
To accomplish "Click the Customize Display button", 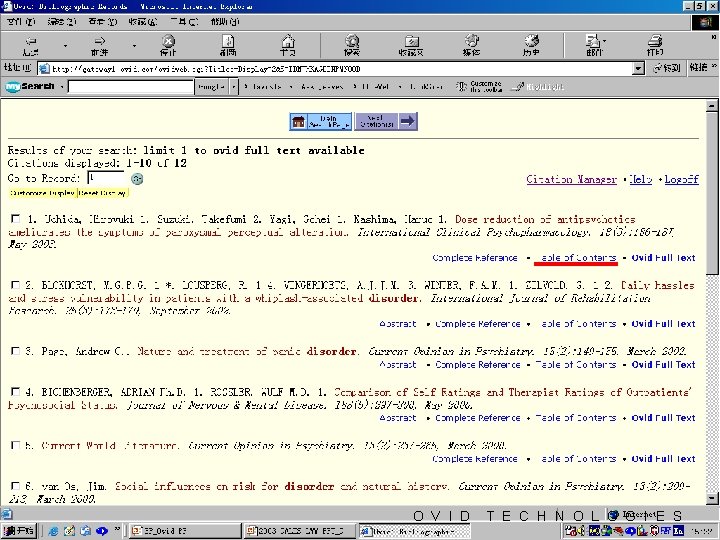I will tap(42, 193).
